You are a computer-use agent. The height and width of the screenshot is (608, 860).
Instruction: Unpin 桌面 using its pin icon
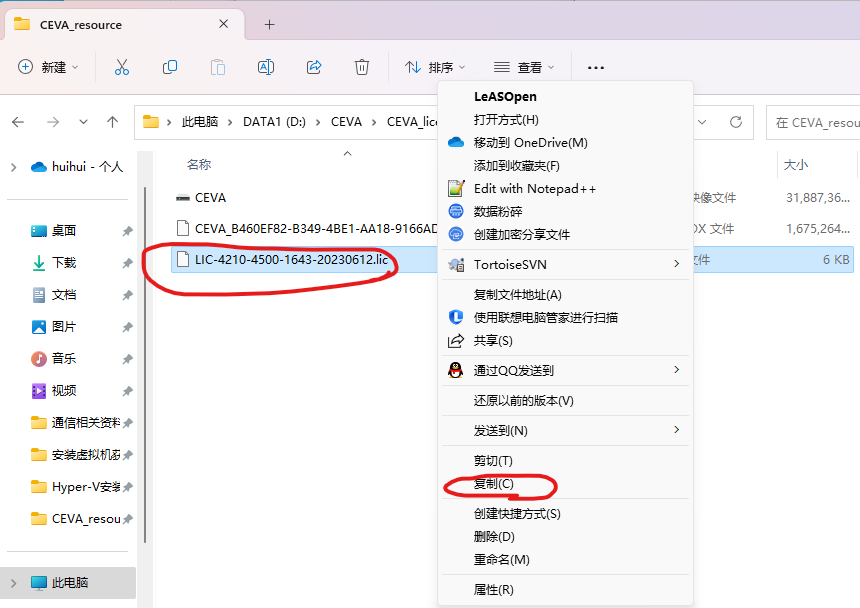(x=127, y=231)
